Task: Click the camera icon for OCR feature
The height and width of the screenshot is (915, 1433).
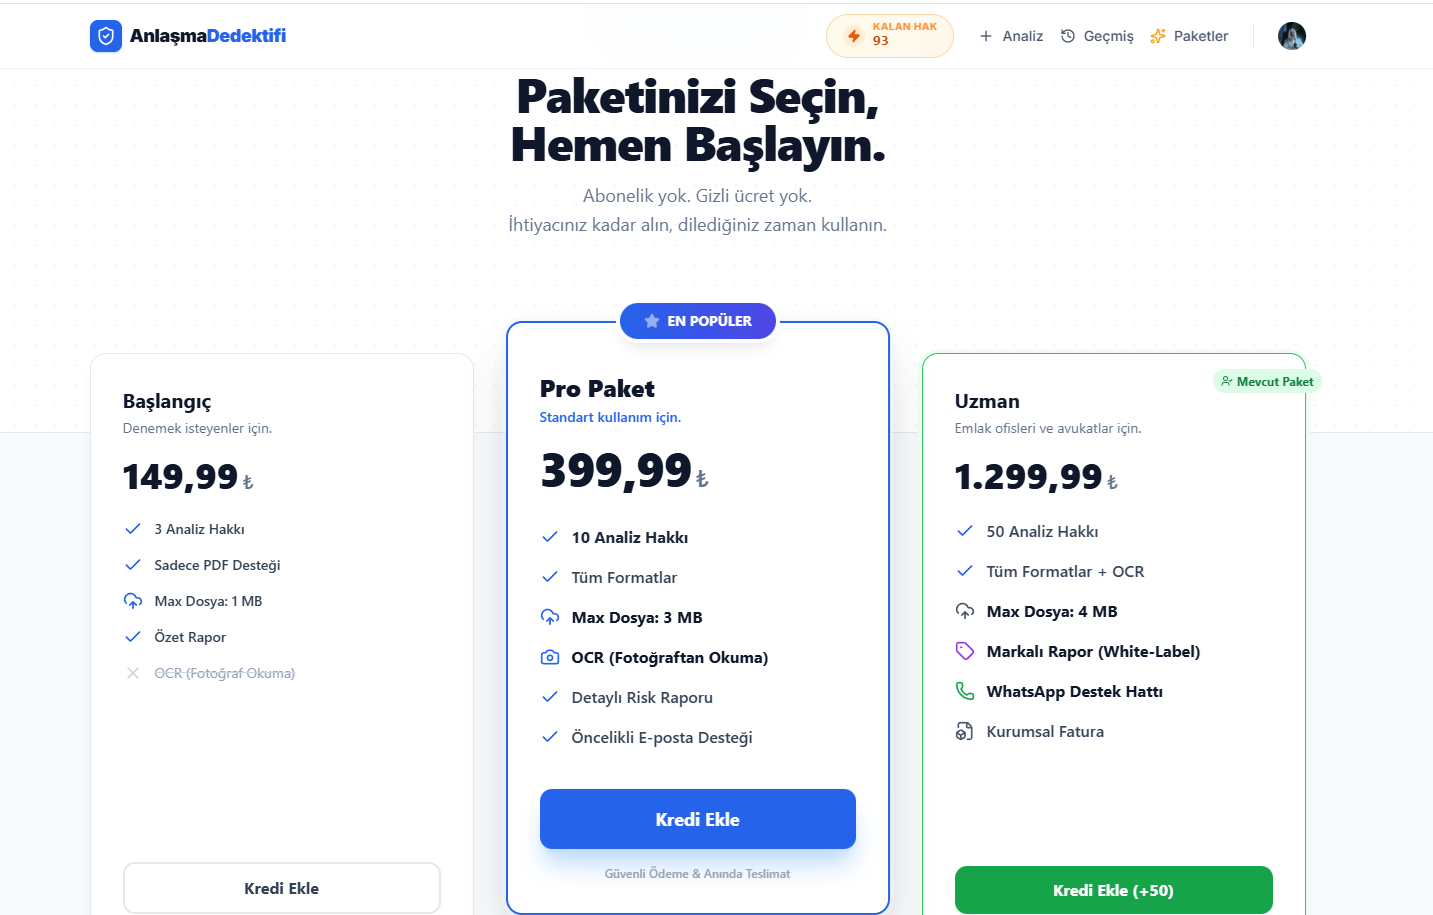Action: [550, 657]
